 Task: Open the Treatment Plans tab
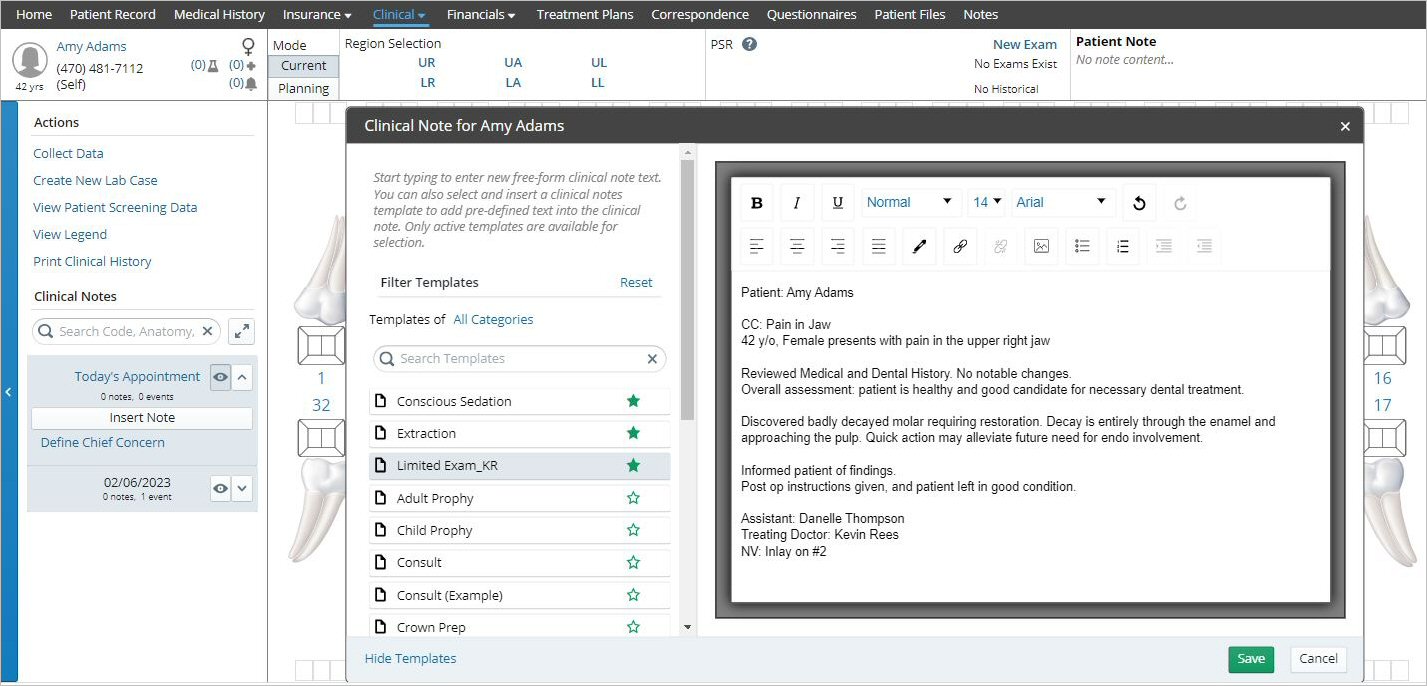(x=585, y=14)
